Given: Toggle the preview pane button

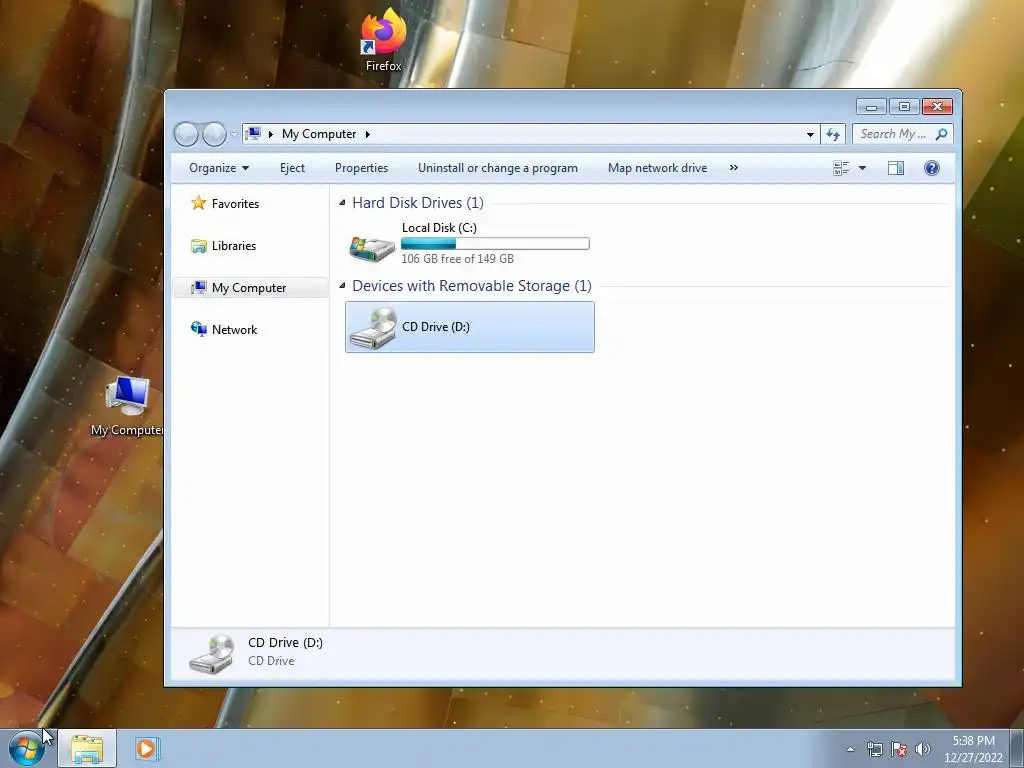Looking at the screenshot, I should (895, 168).
